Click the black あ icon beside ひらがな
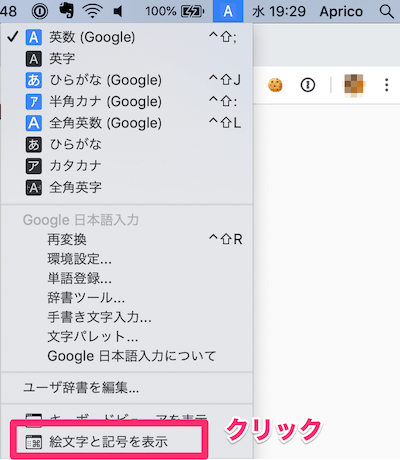 coord(34,145)
